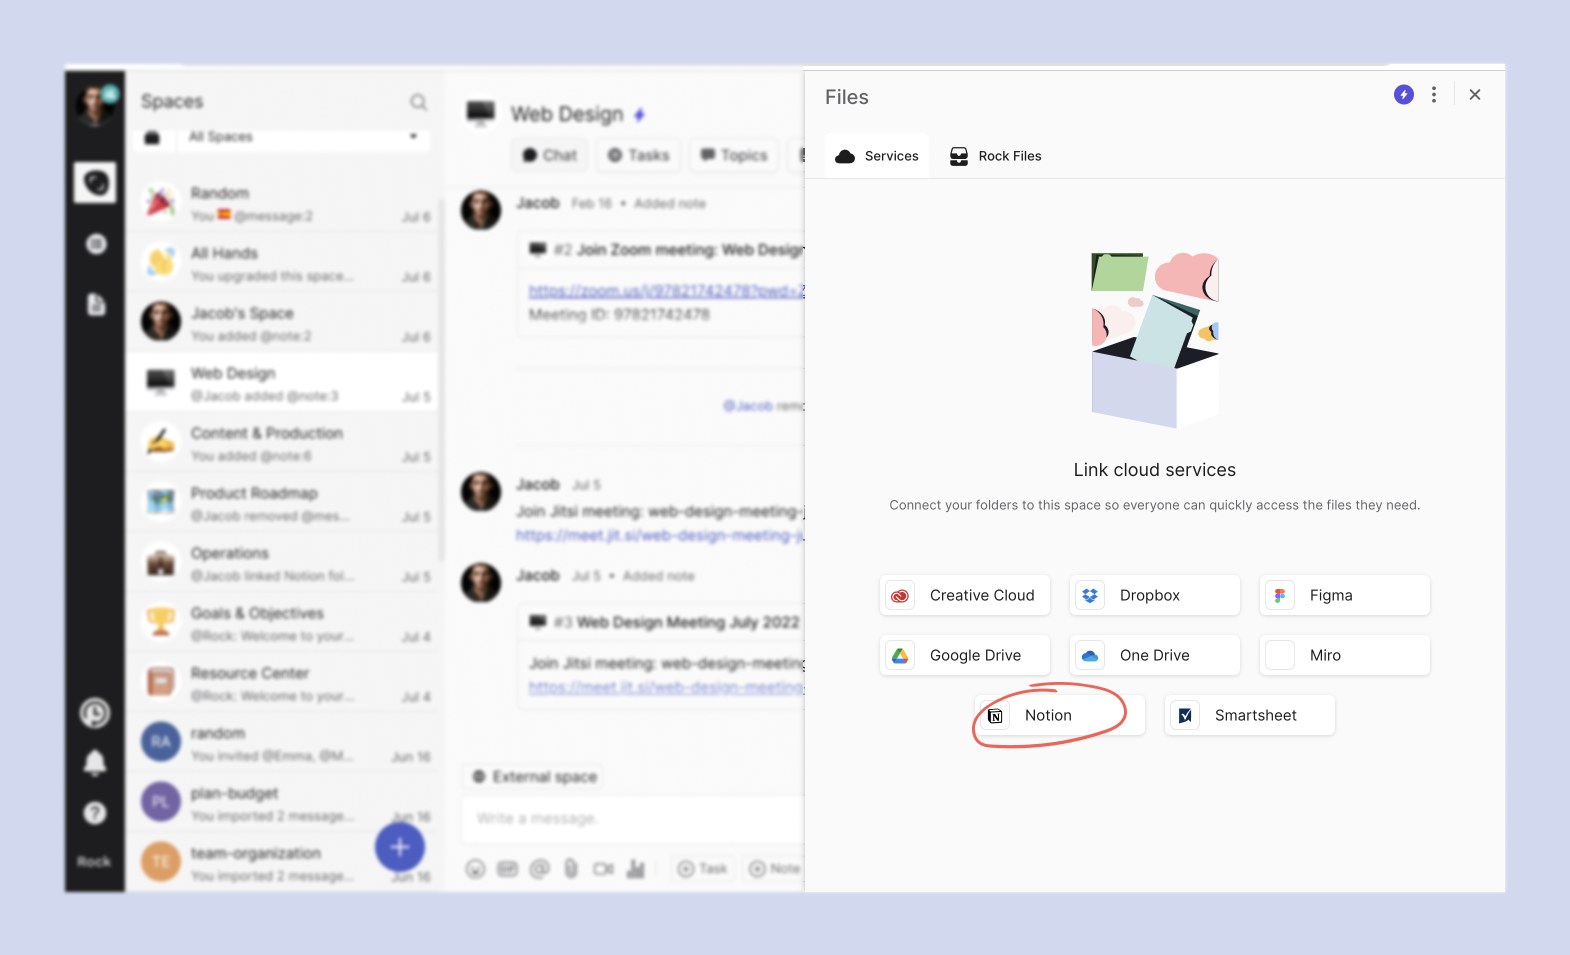Link Google Drive to this space
Viewport: 1570px width, 955px height.
click(x=964, y=656)
